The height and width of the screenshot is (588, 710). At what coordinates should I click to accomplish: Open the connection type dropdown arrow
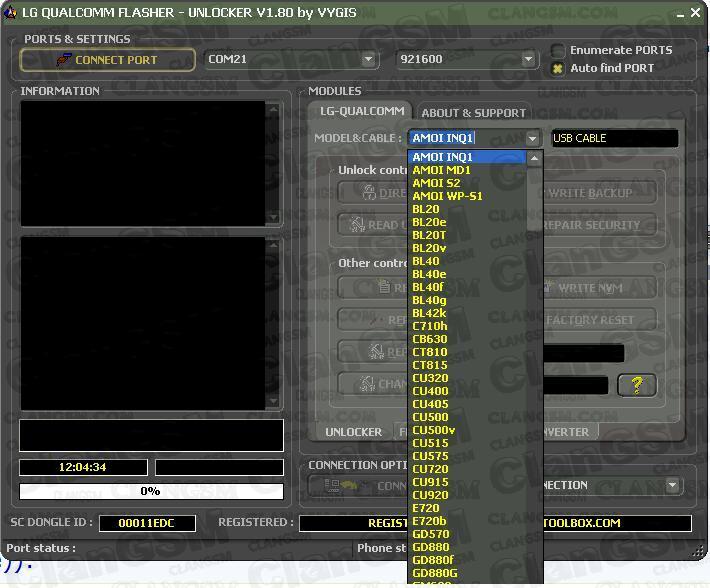pyautogui.click(x=673, y=485)
